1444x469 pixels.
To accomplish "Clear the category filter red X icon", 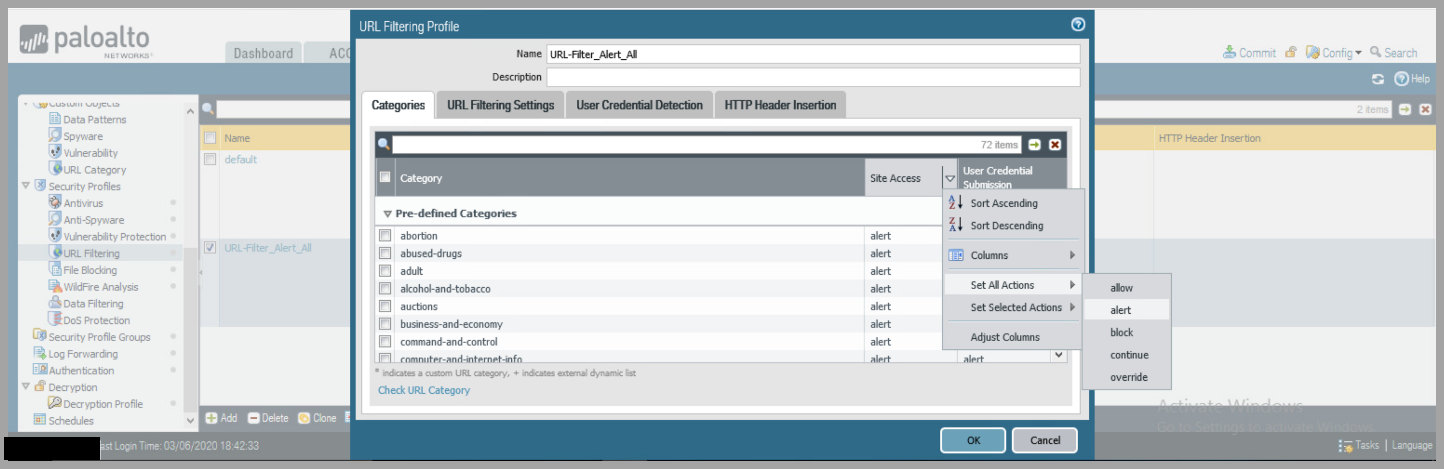I will (x=1055, y=145).
